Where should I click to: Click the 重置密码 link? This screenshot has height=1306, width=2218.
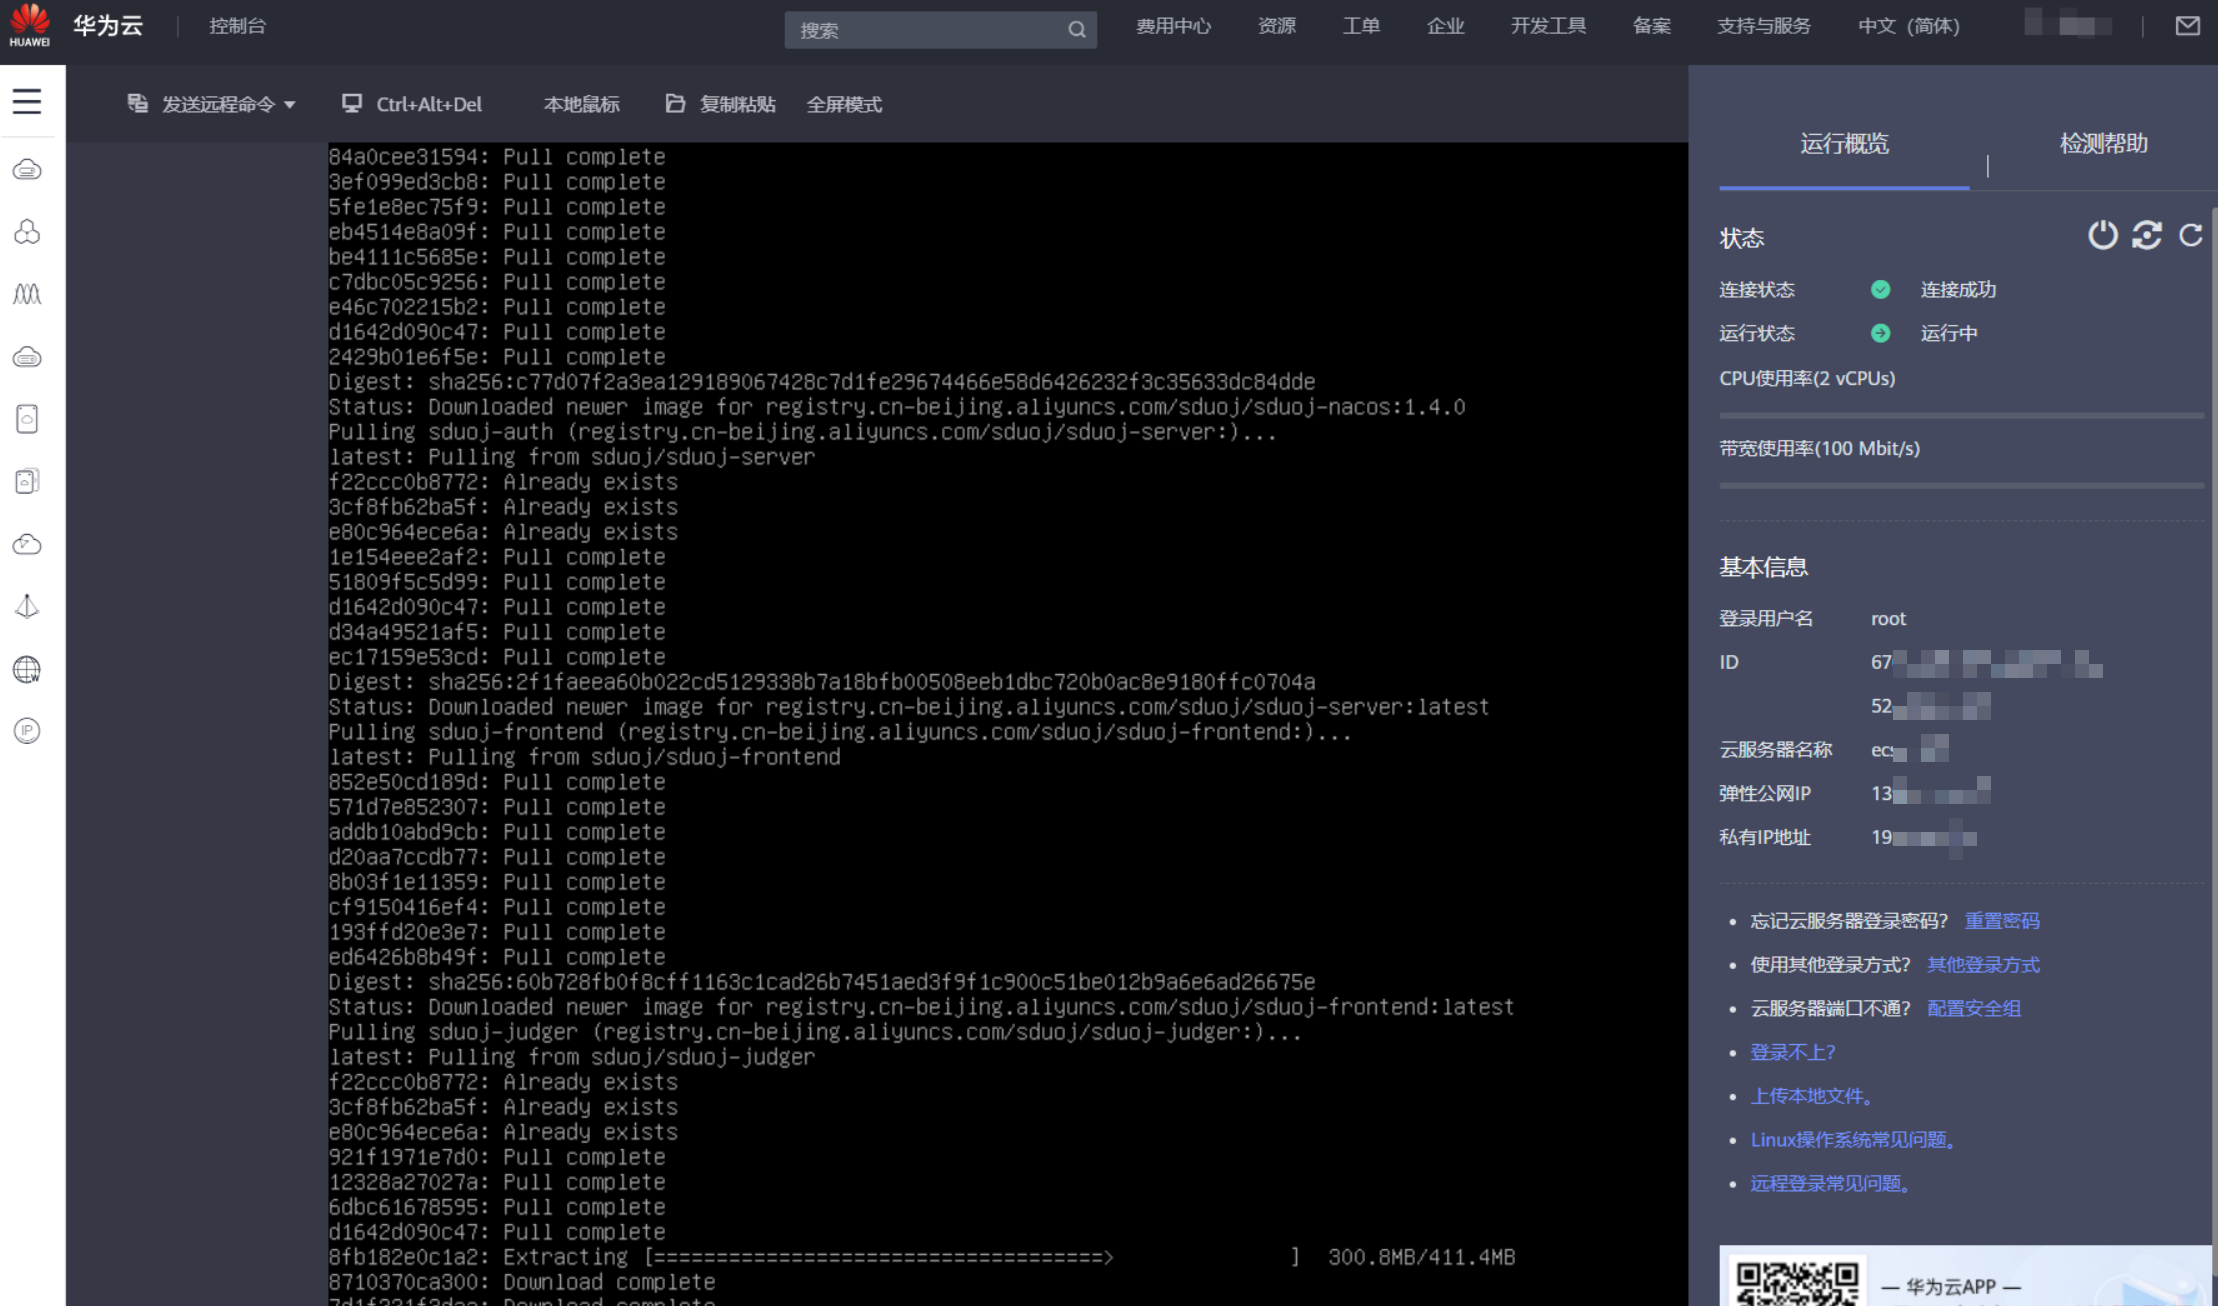click(2002, 921)
